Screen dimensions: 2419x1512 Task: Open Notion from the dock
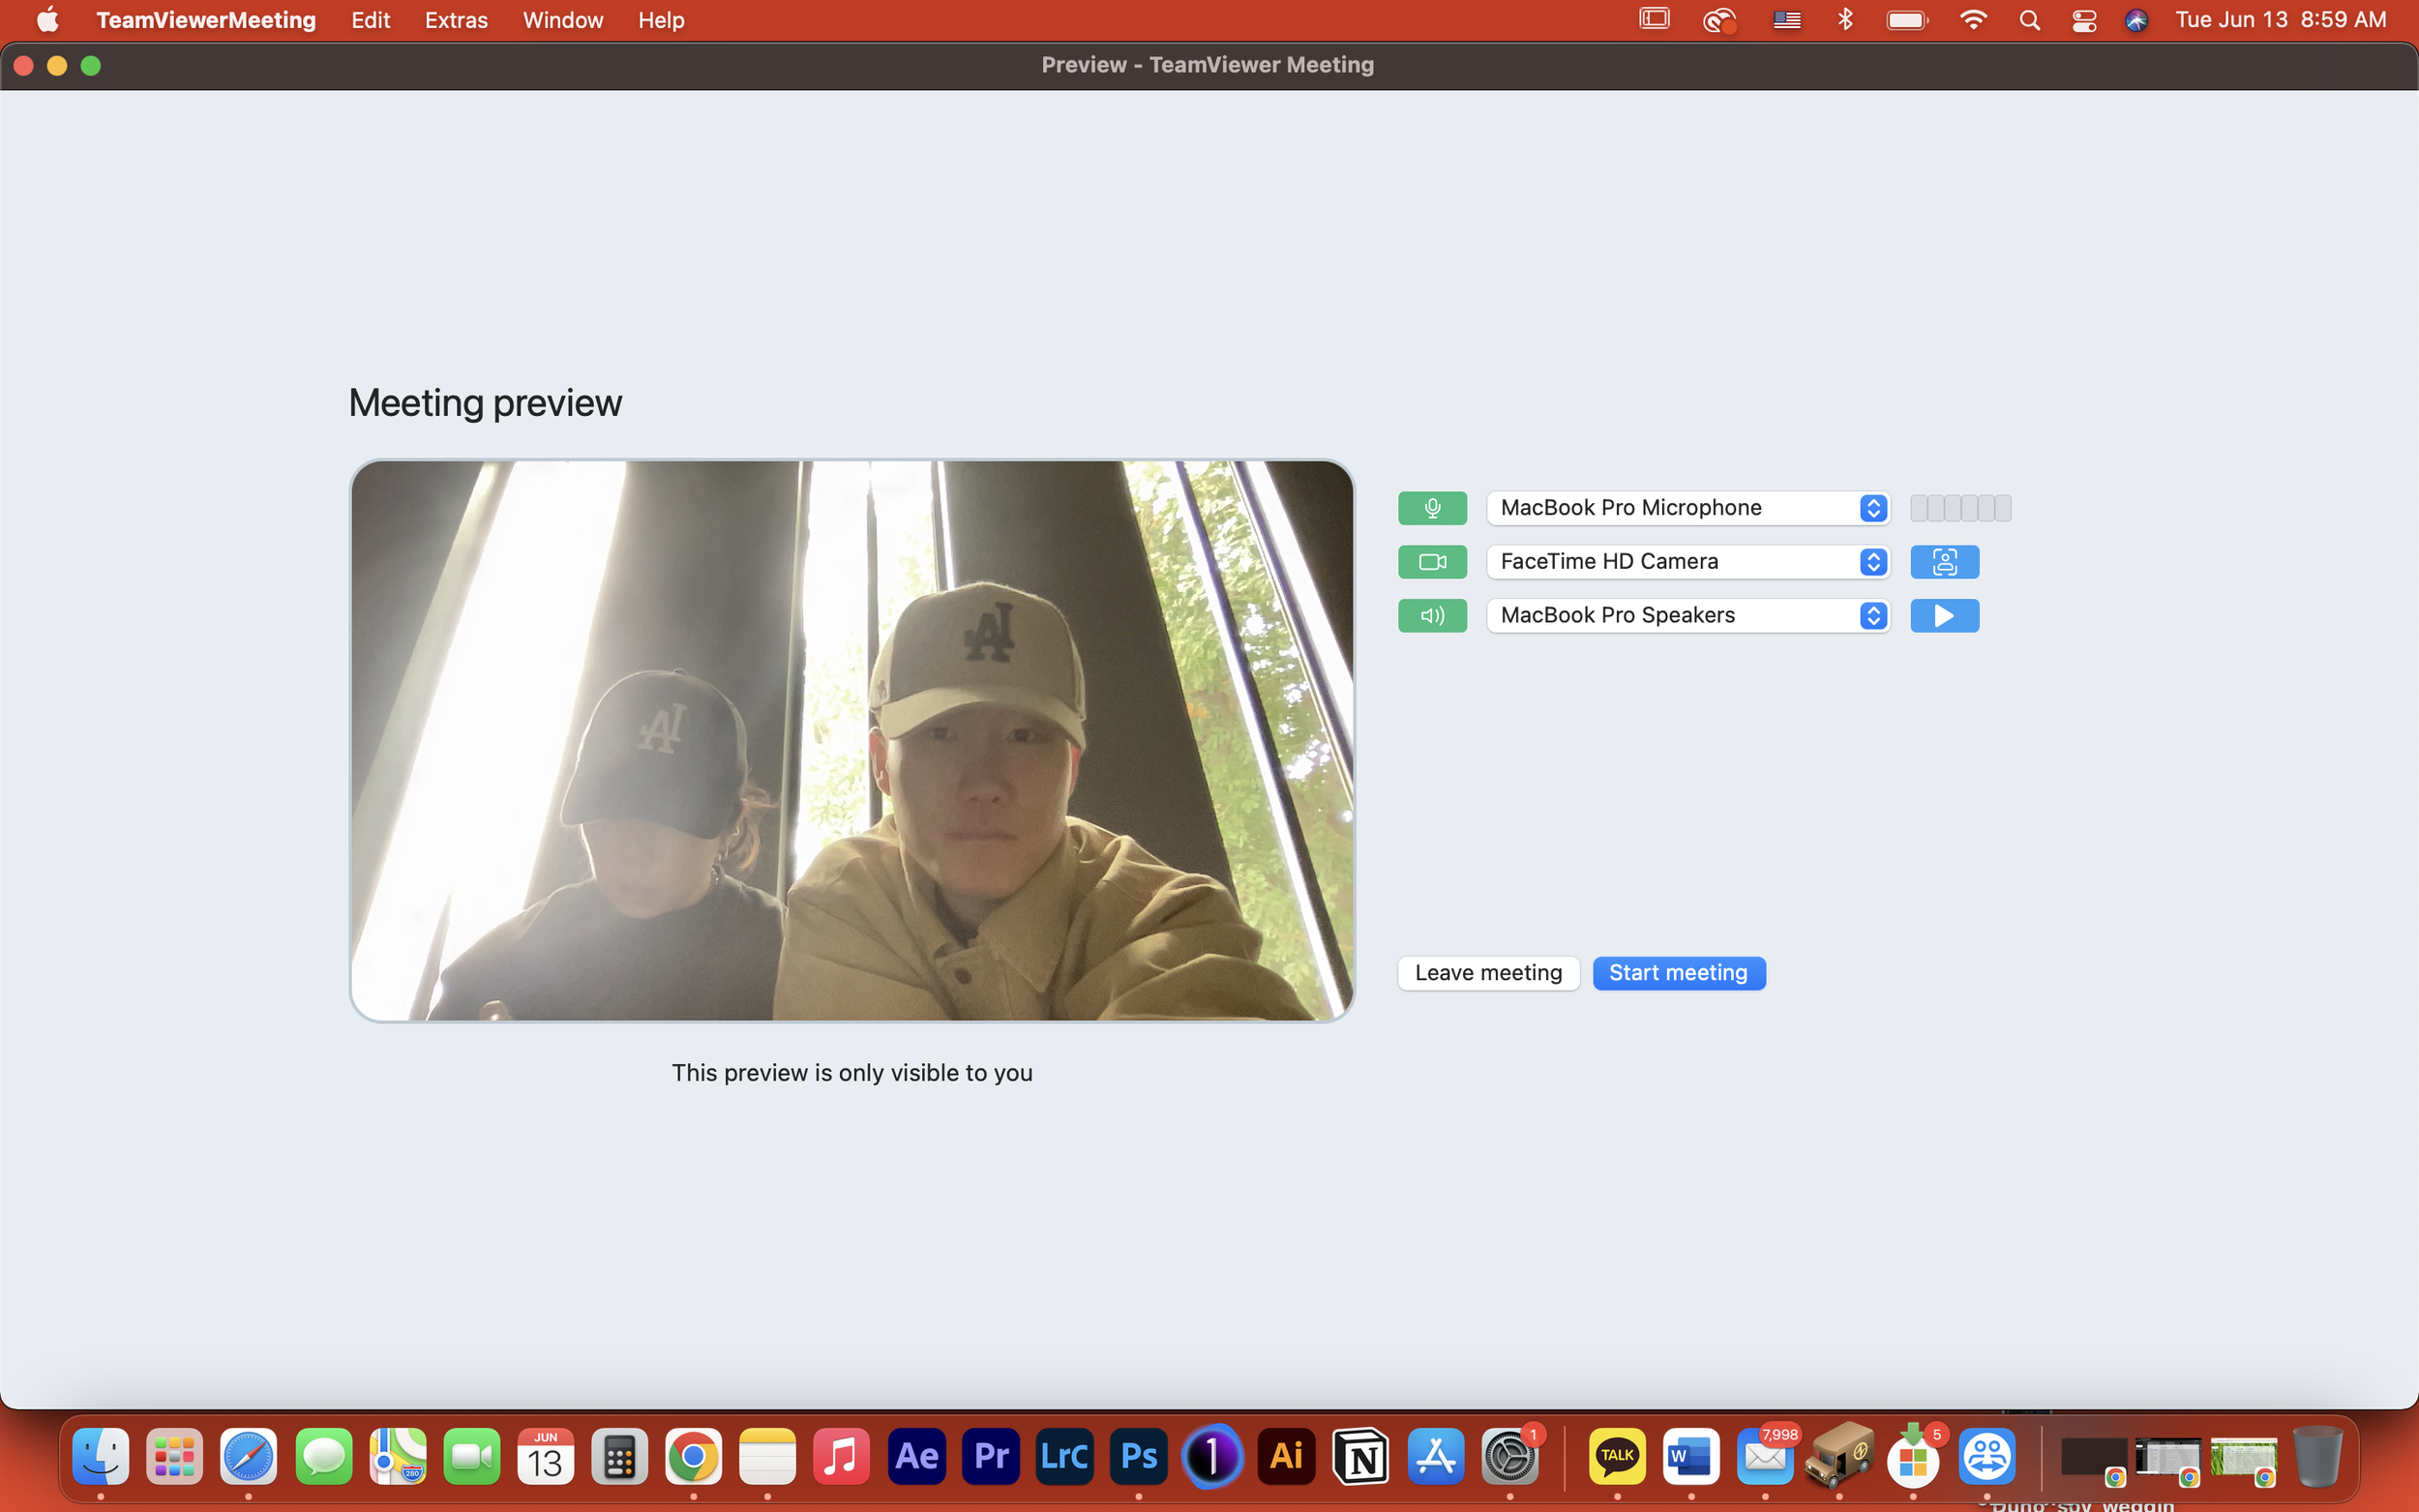[x=1361, y=1456]
